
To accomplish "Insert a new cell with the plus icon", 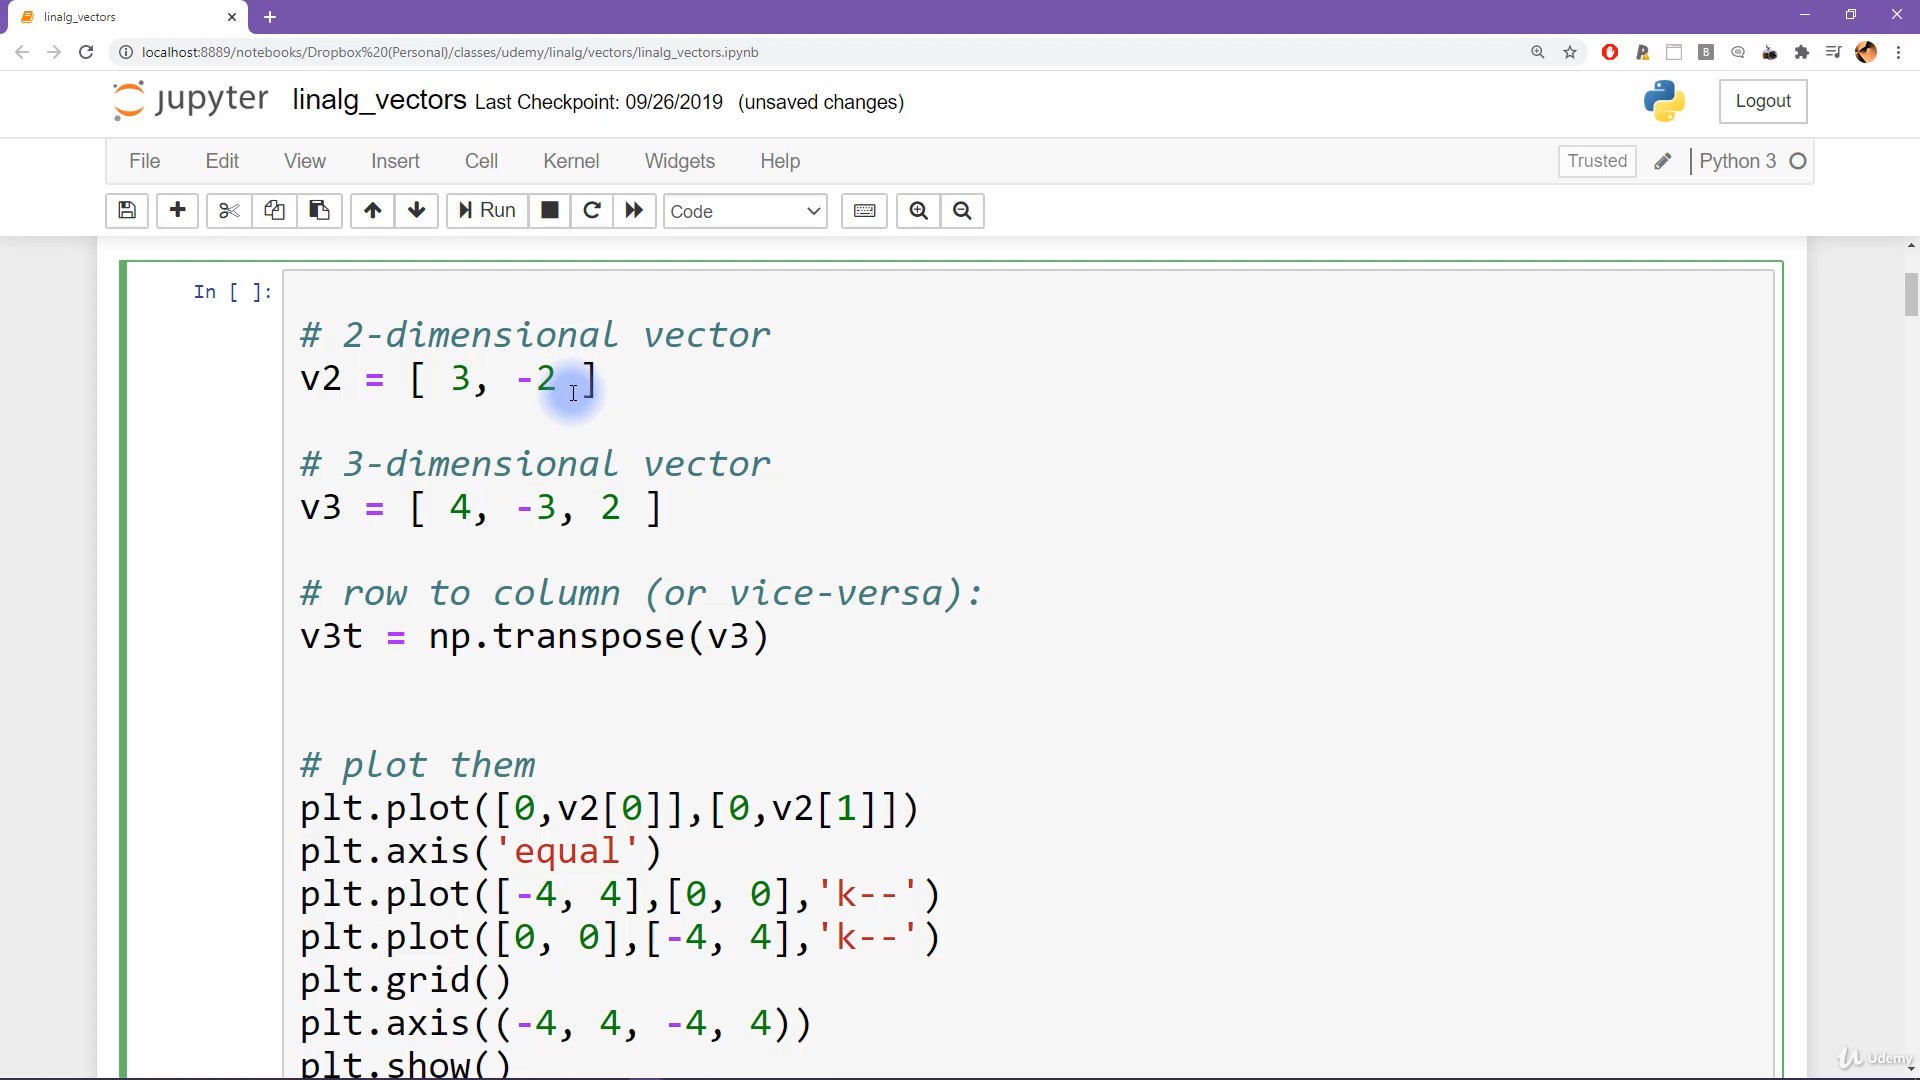I will coord(178,211).
